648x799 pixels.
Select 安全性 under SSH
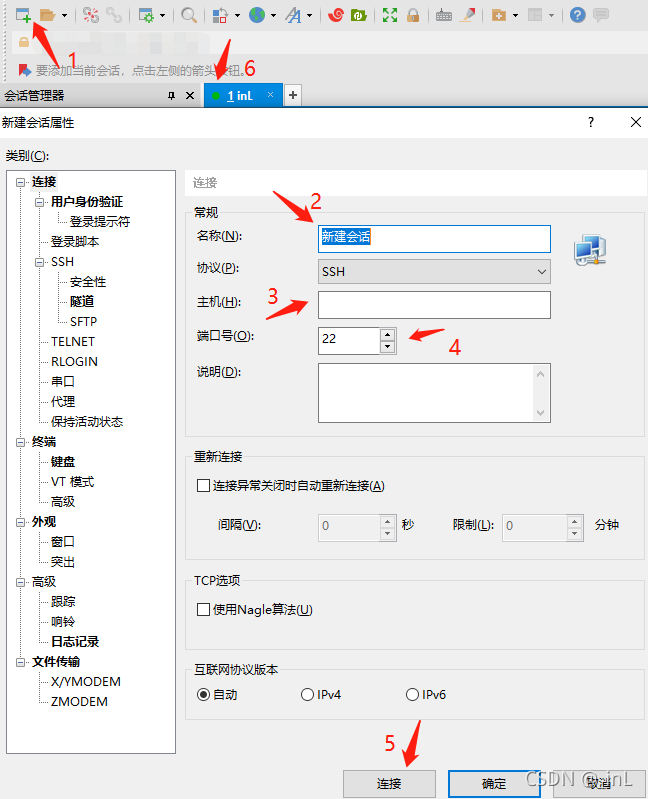pyautogui.click(x=88, y=282)
